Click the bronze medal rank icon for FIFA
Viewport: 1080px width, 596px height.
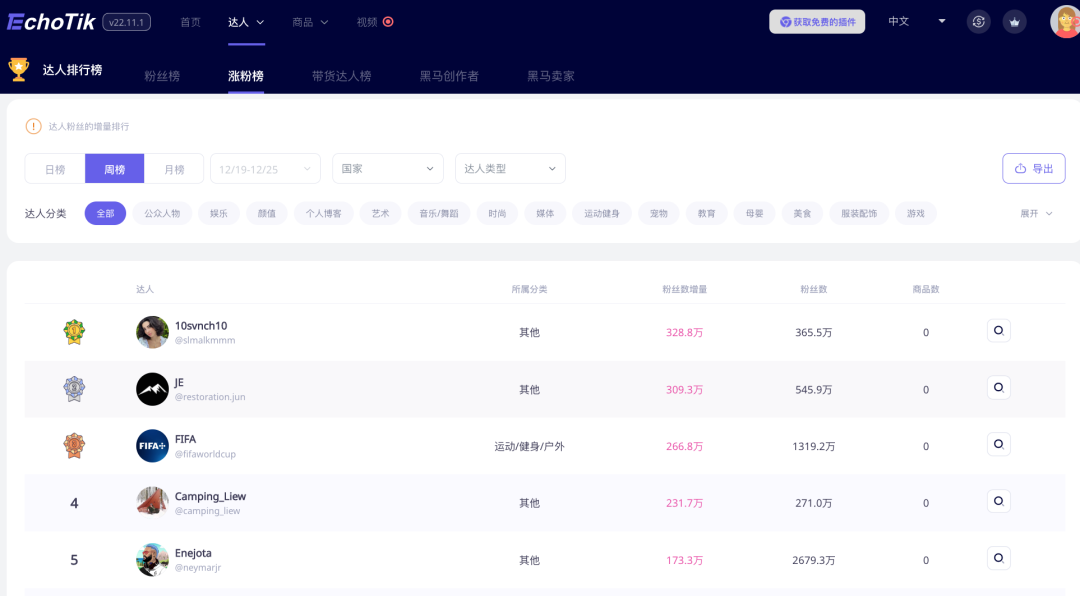coord(74,446)
